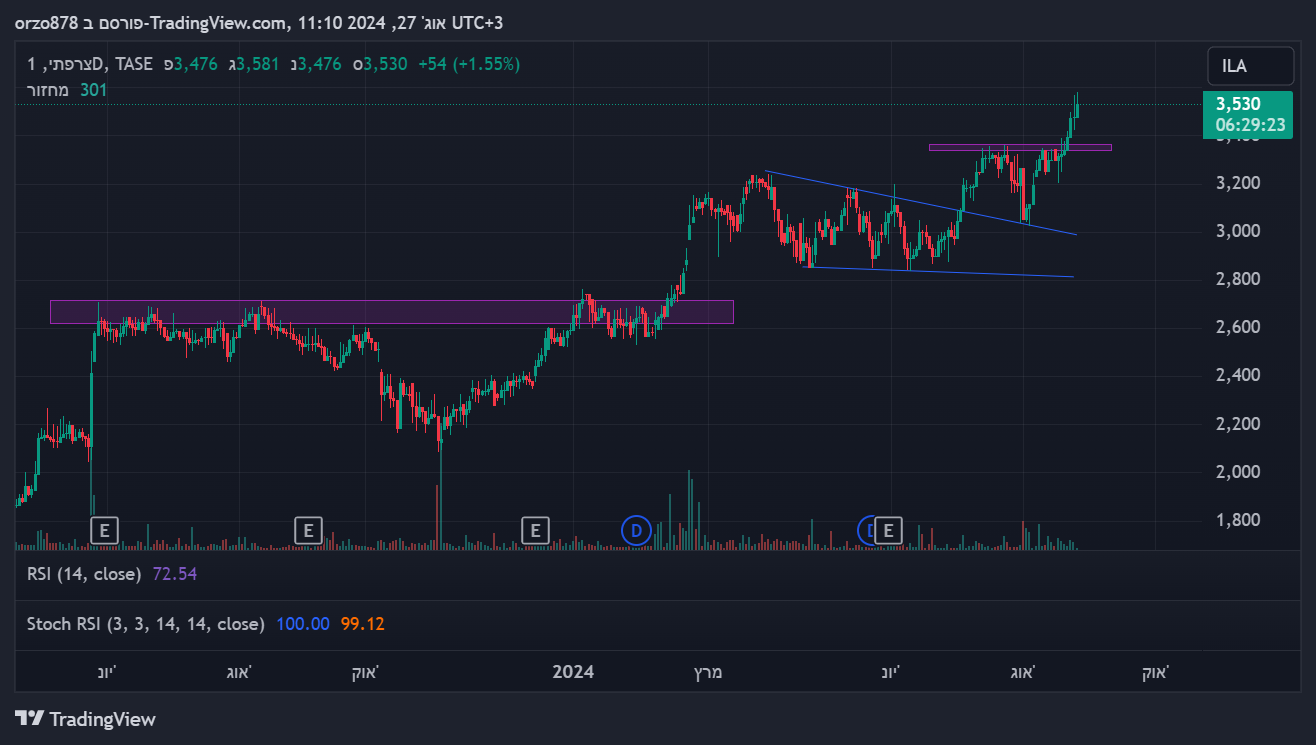Click the TradingView logo icon
This screenshot has height=745, width=1316.
[x=31, y=719]
